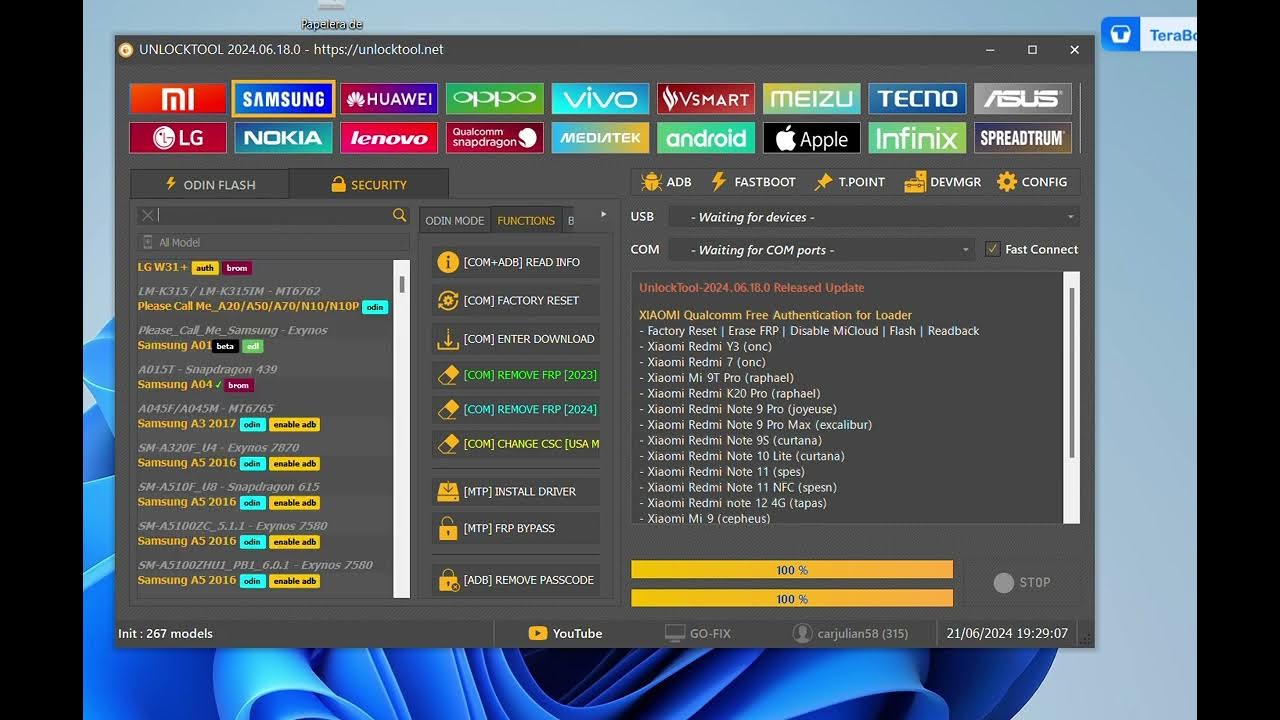Screen dimensions: 1280x720
Task: Select the MediaTek tile
Action: pyautogui.click(x=600, y=138)
